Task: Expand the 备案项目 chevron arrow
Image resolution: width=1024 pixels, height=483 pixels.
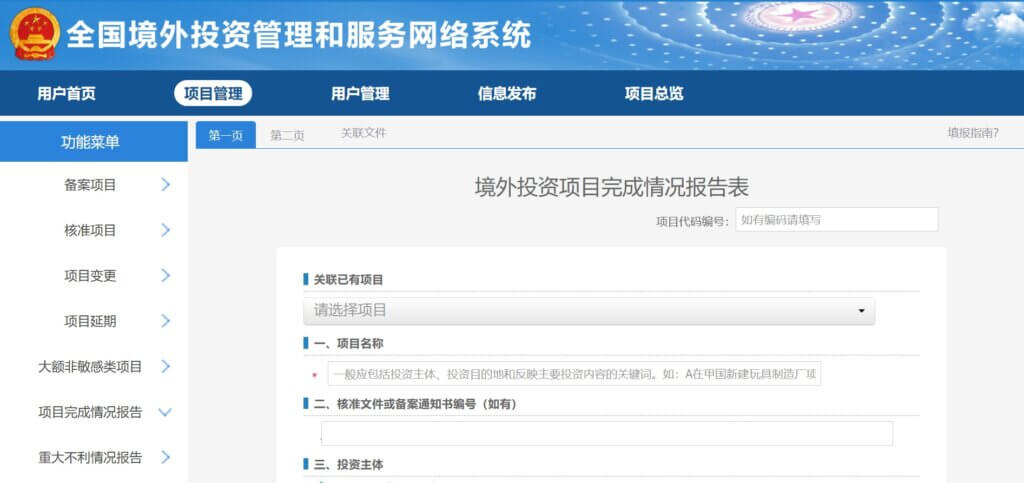Action: click(165, 184)
